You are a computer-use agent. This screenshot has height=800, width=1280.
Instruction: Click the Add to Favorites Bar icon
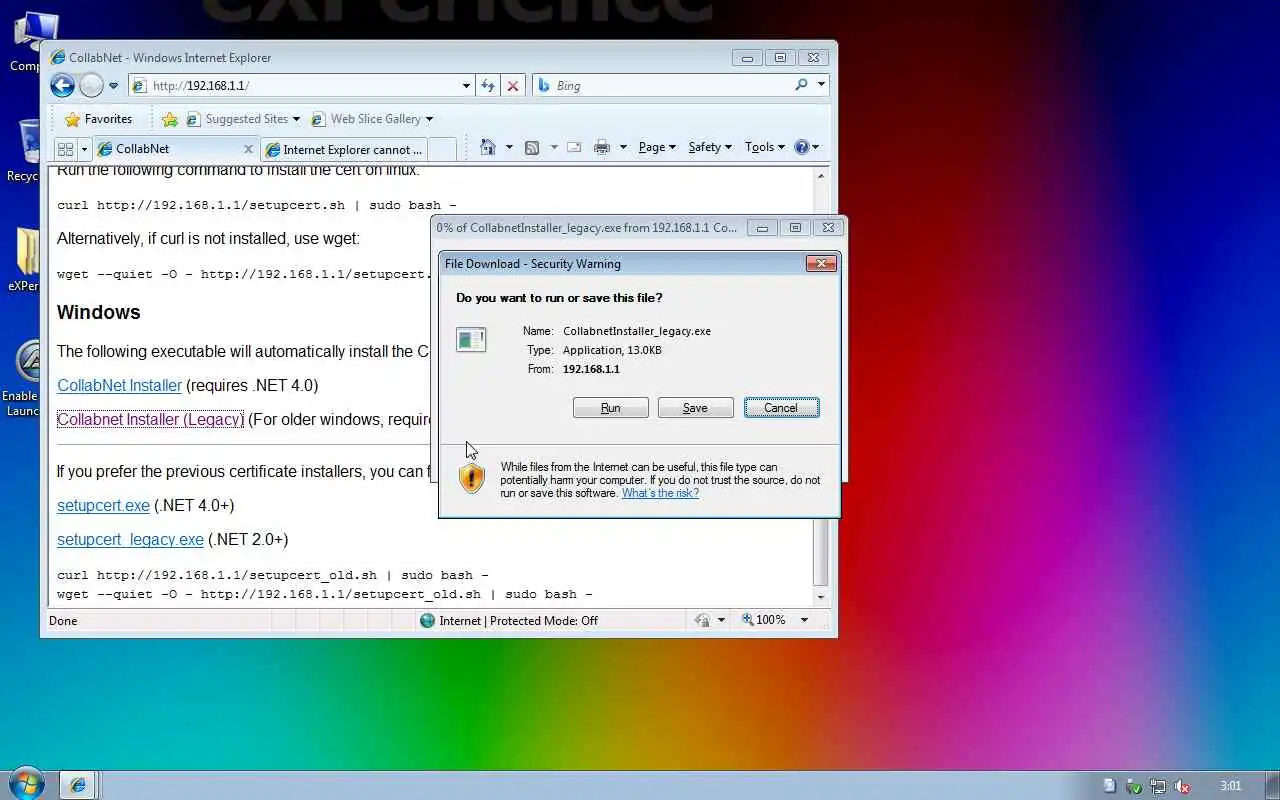(x=170, y=119)
